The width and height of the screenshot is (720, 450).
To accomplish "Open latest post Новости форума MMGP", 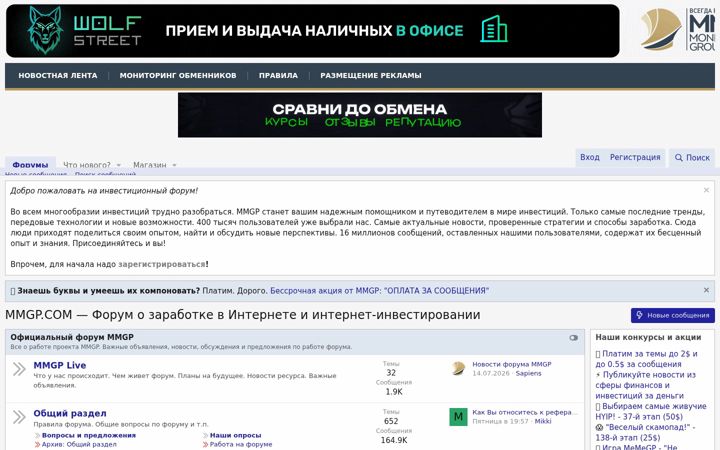I will click(x=512, y=364).
